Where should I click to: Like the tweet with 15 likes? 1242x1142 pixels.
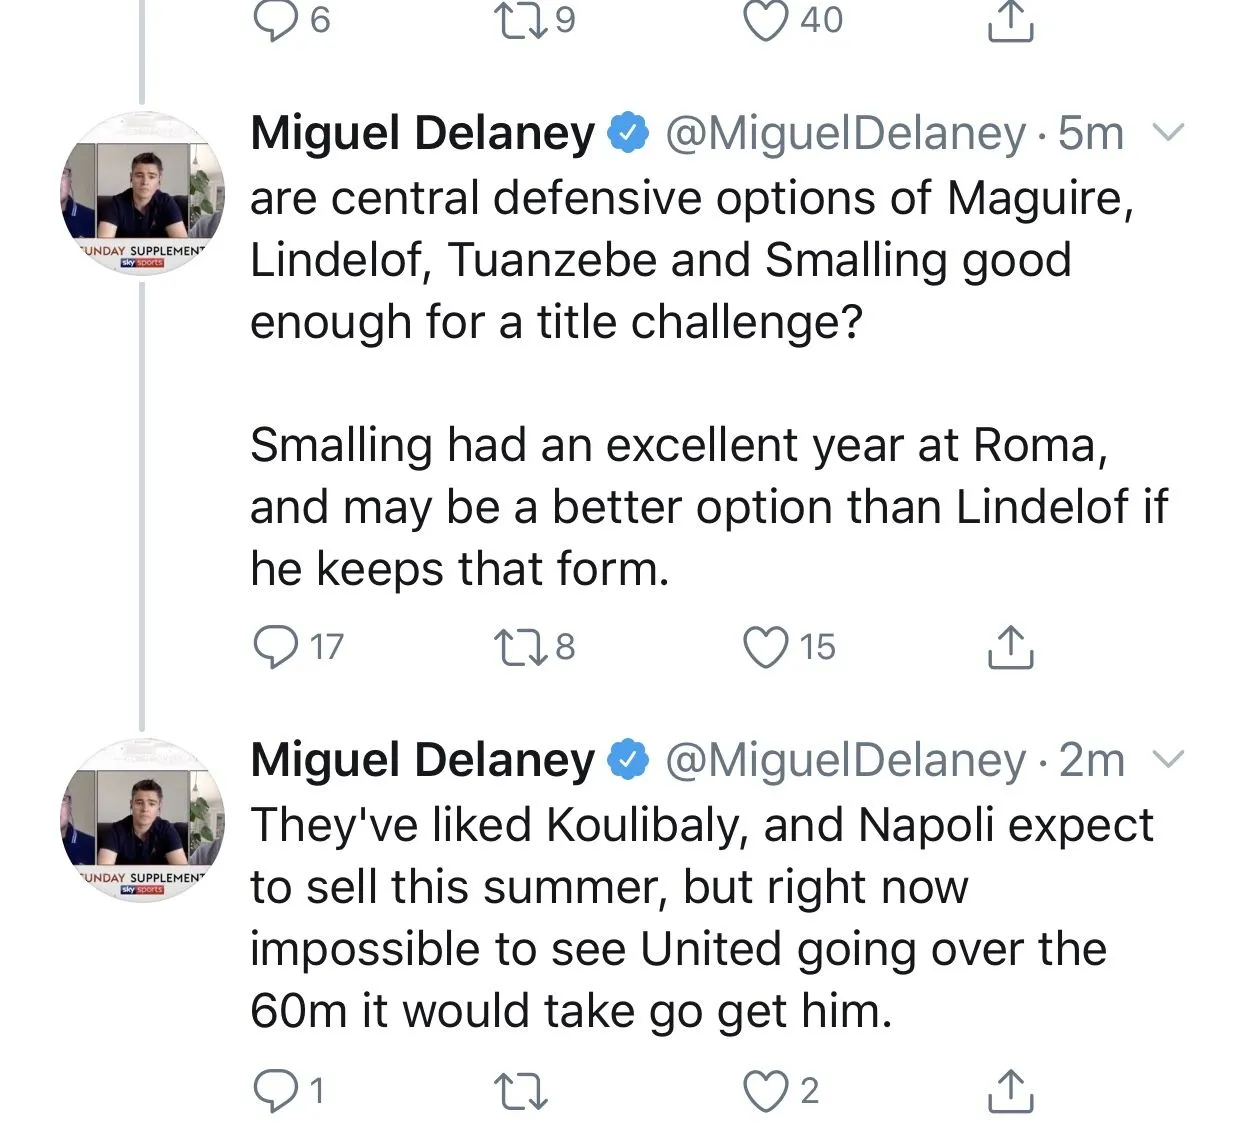pos(766,646)
